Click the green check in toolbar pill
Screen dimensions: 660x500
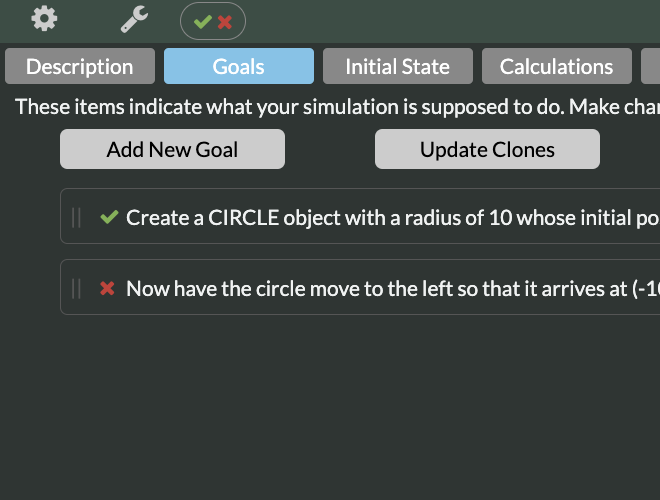tap(202, 22)
